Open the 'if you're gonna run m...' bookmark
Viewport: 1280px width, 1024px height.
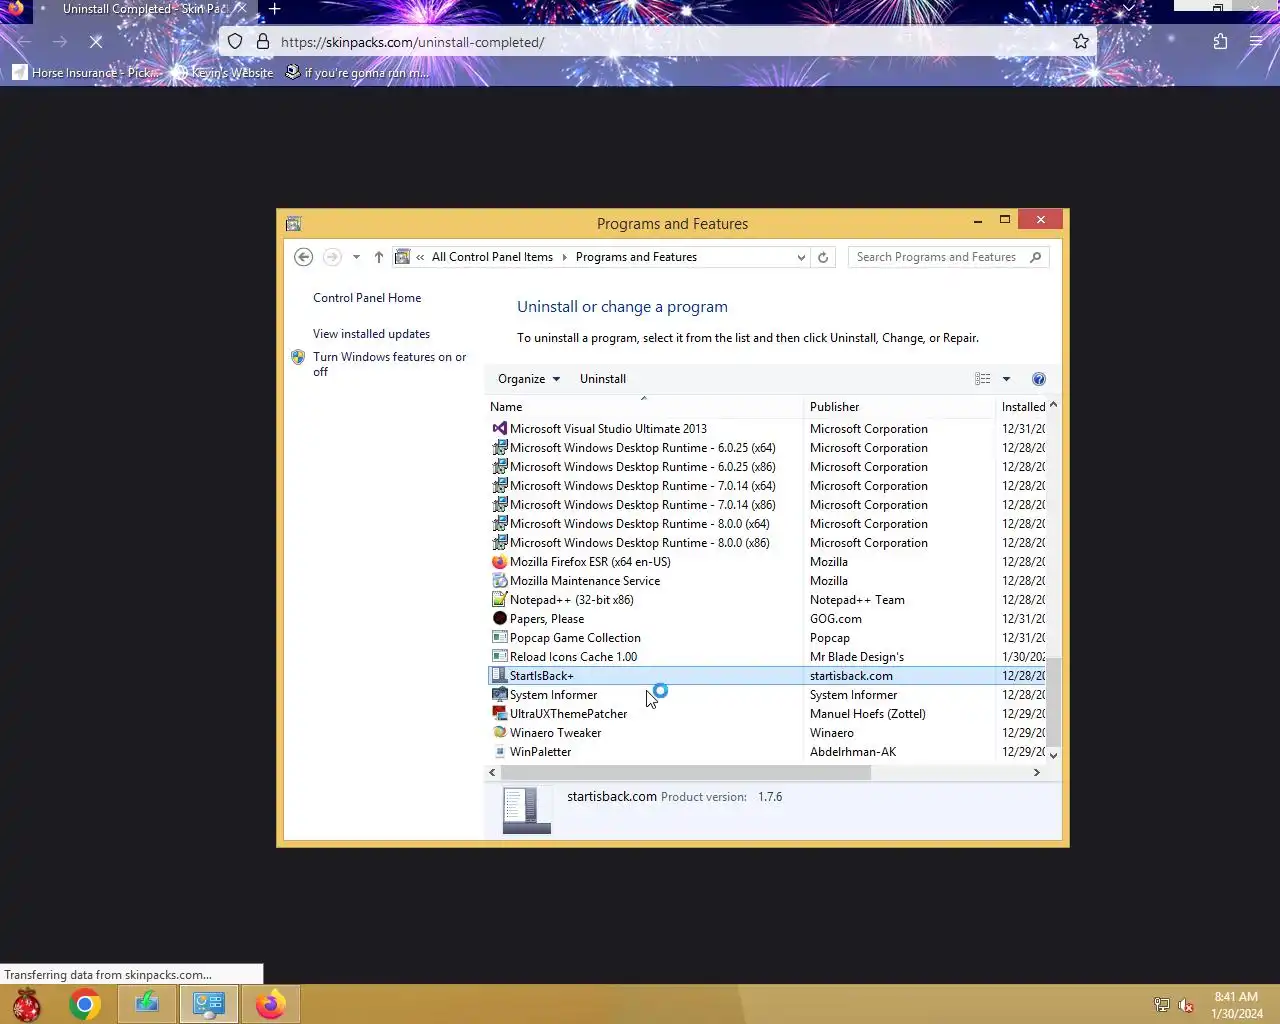357,73
